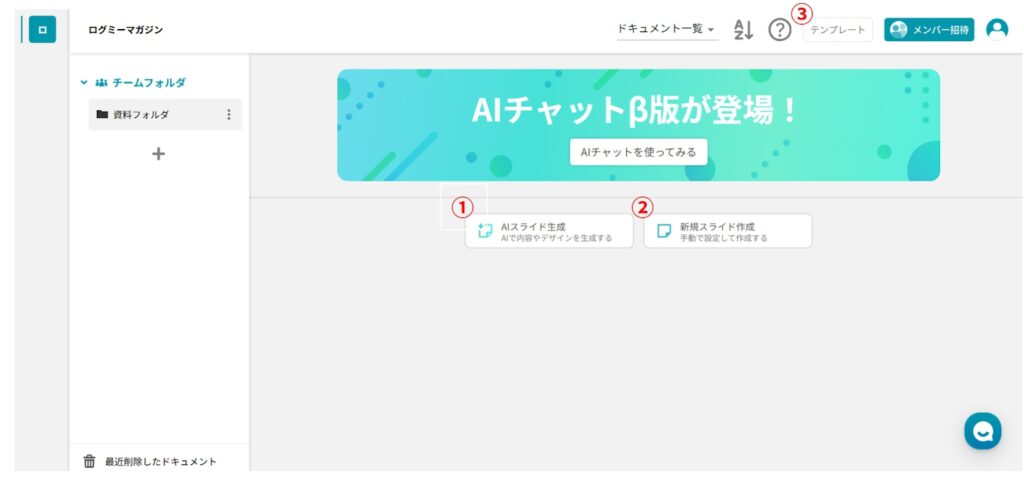The height and width of the screenshot is (478, 1024).
Task: Open the ドキュメント一覧 dropdown
Action: (666, 30)
